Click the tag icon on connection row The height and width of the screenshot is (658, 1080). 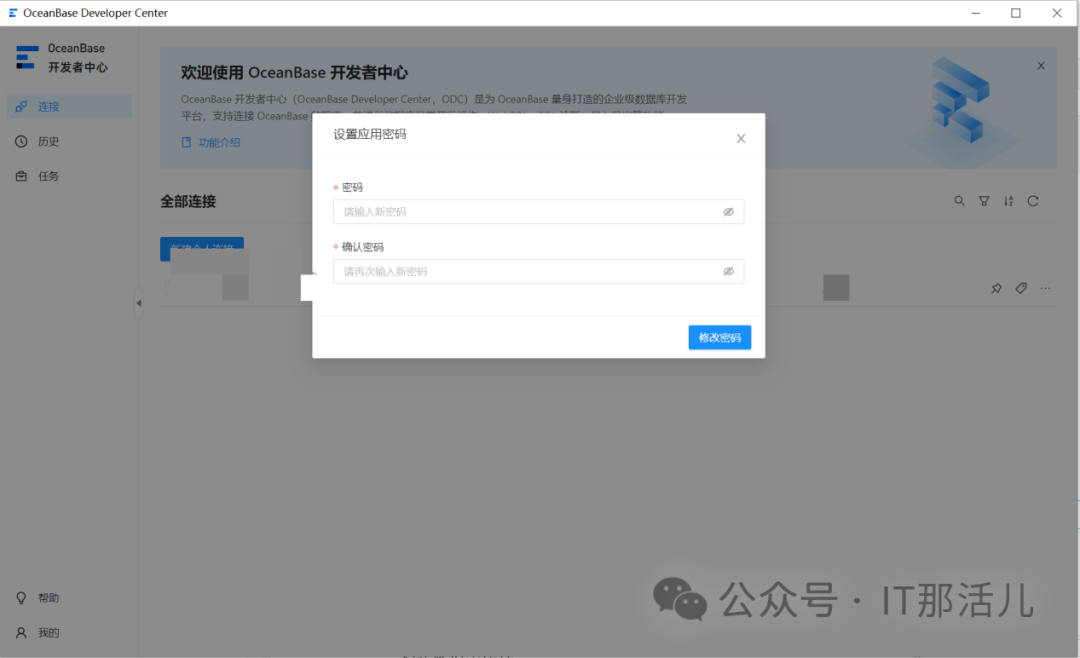[x=1021, y=289]
